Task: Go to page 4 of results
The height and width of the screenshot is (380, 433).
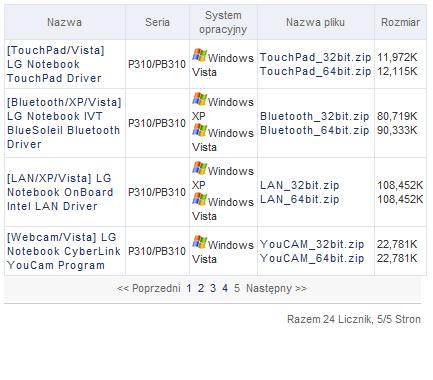Action: click(225, 288)
